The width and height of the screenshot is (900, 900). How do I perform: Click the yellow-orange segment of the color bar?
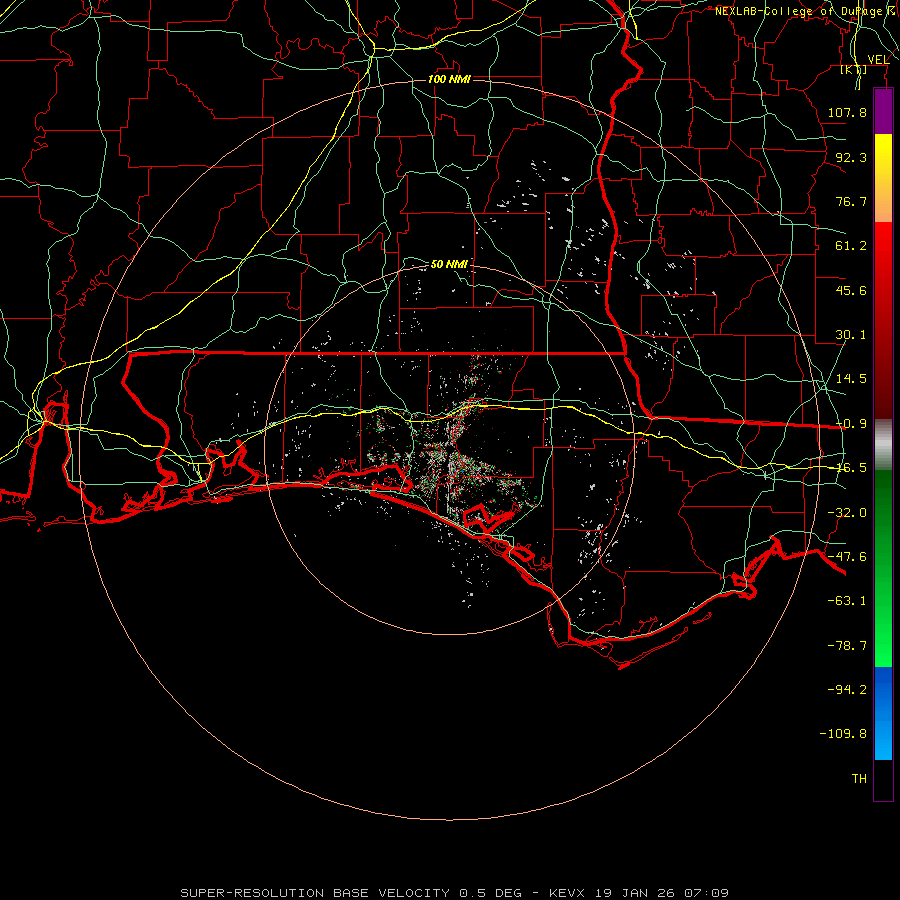[x=883, y=178]
